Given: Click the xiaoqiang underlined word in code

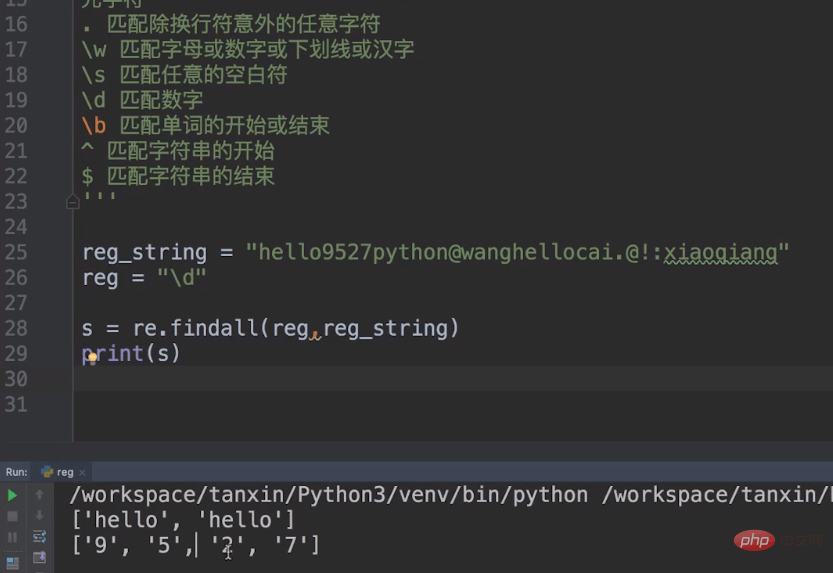Looking at the screenshot, I should (721, 252).
